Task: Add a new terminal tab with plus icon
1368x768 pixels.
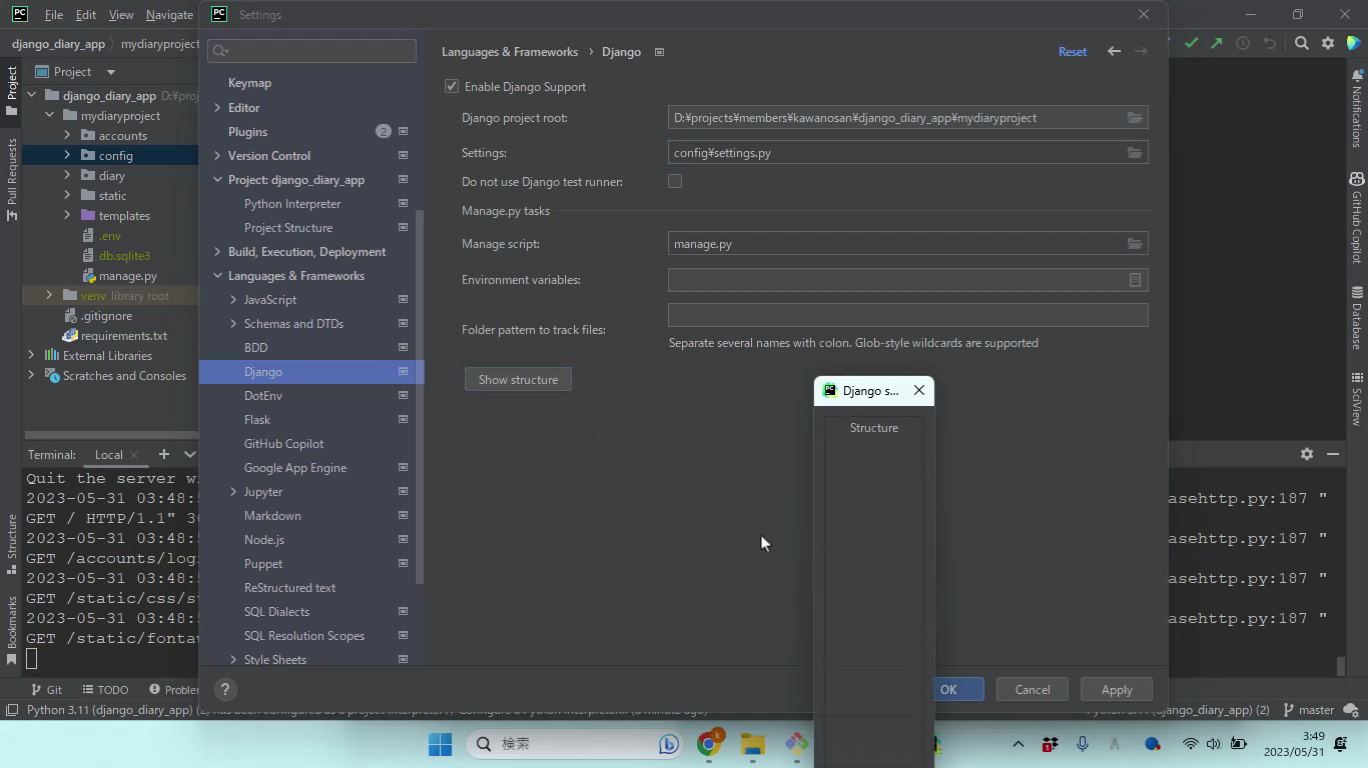Action: coord(164,454)
